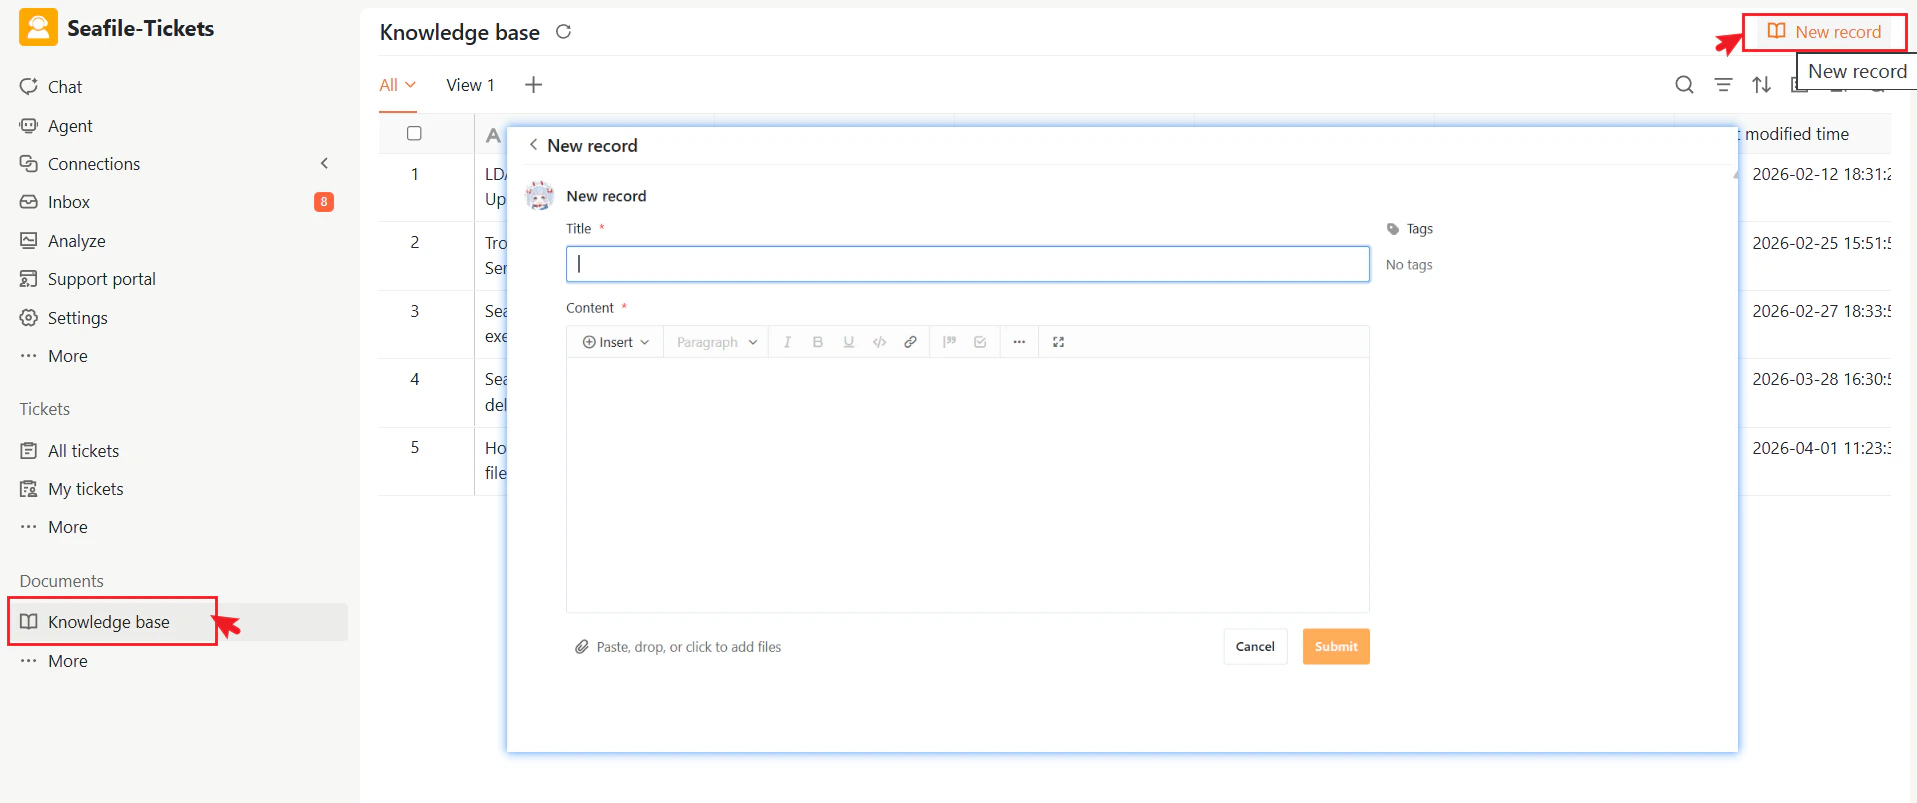Toggle the select-all rows checkbox
1917x803 pixels.
414,134
